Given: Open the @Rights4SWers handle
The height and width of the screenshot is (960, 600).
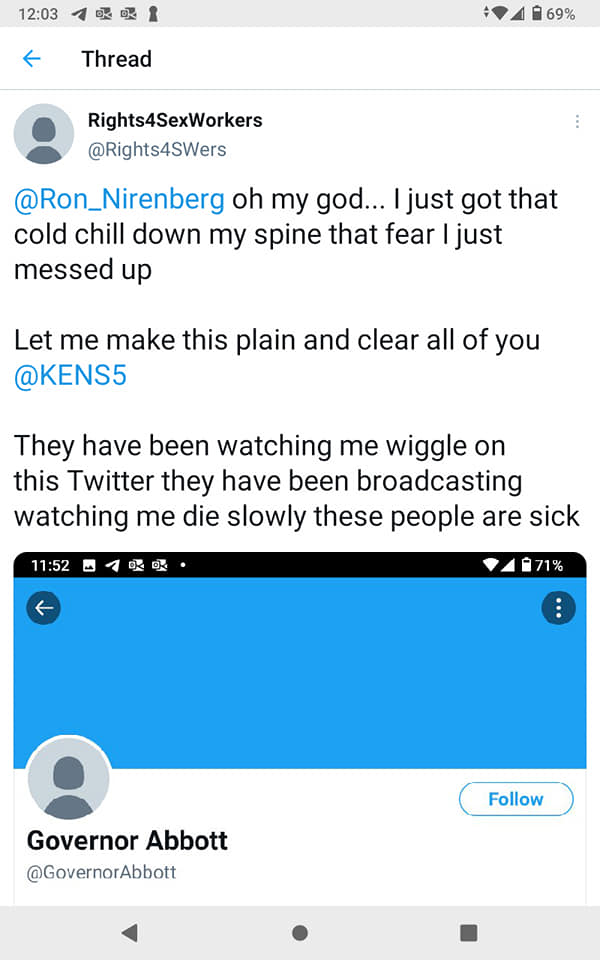Looking at the screenshot, I should click(x=157, y=150).
